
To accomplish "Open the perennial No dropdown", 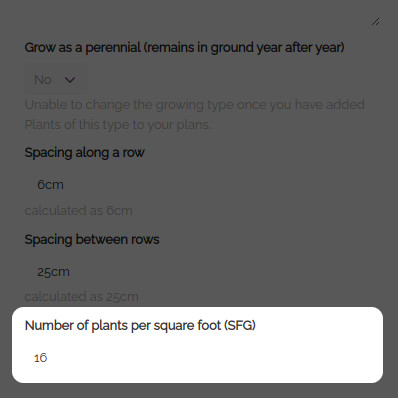I will [57, 80].
